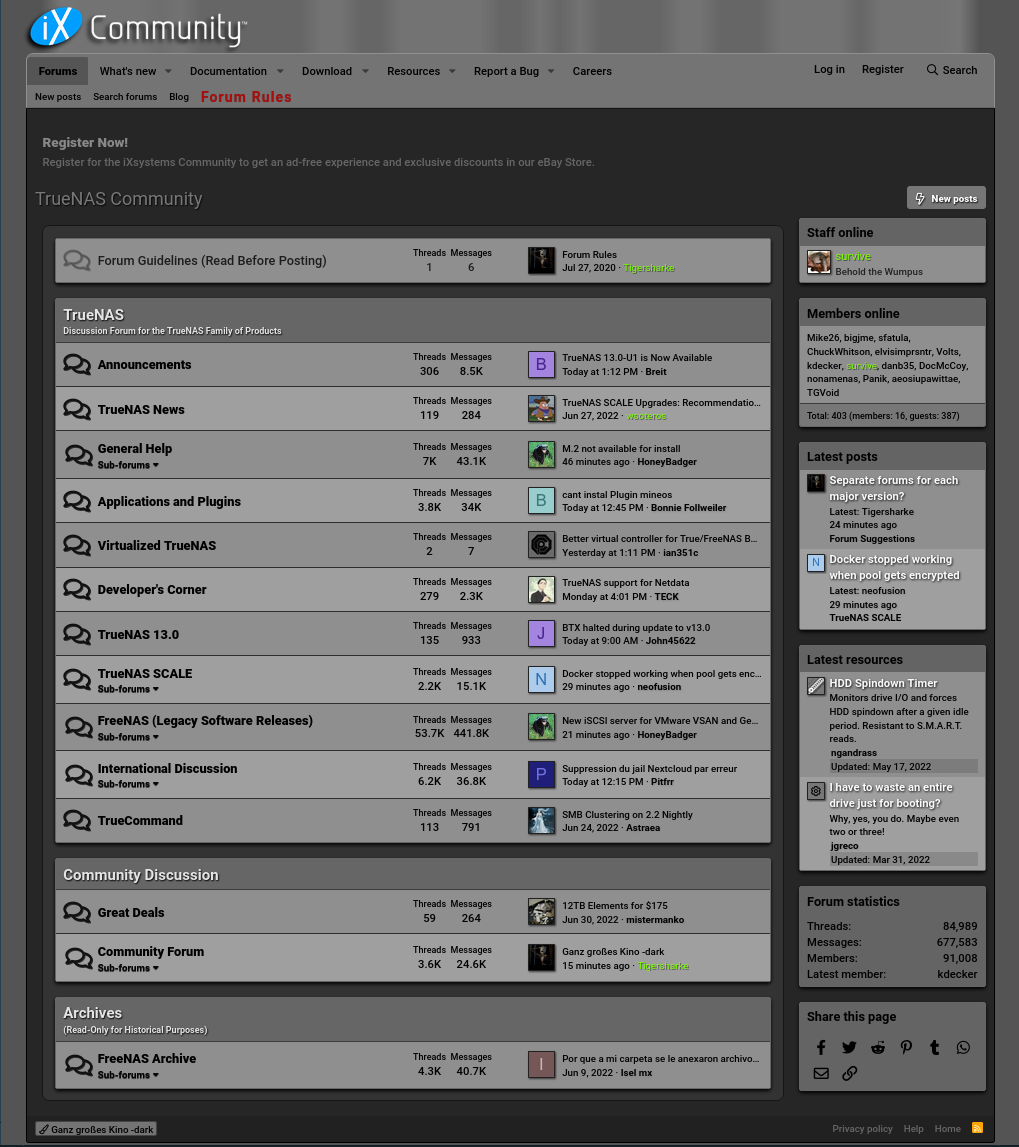
Task: Share this page on Pinterest
Action: click(906, 1048)
